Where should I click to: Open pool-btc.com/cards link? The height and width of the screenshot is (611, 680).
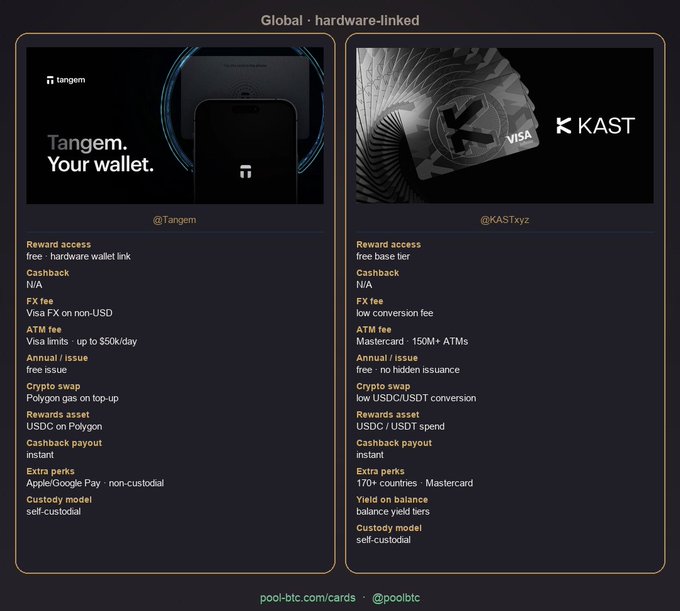point(307,598)
